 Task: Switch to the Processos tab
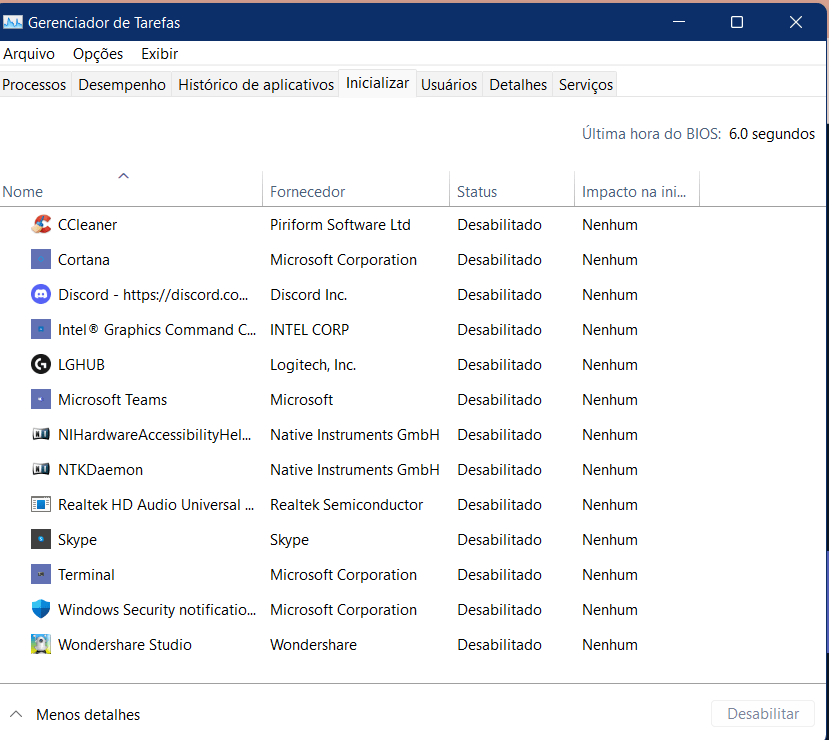(x=34, y=85)
